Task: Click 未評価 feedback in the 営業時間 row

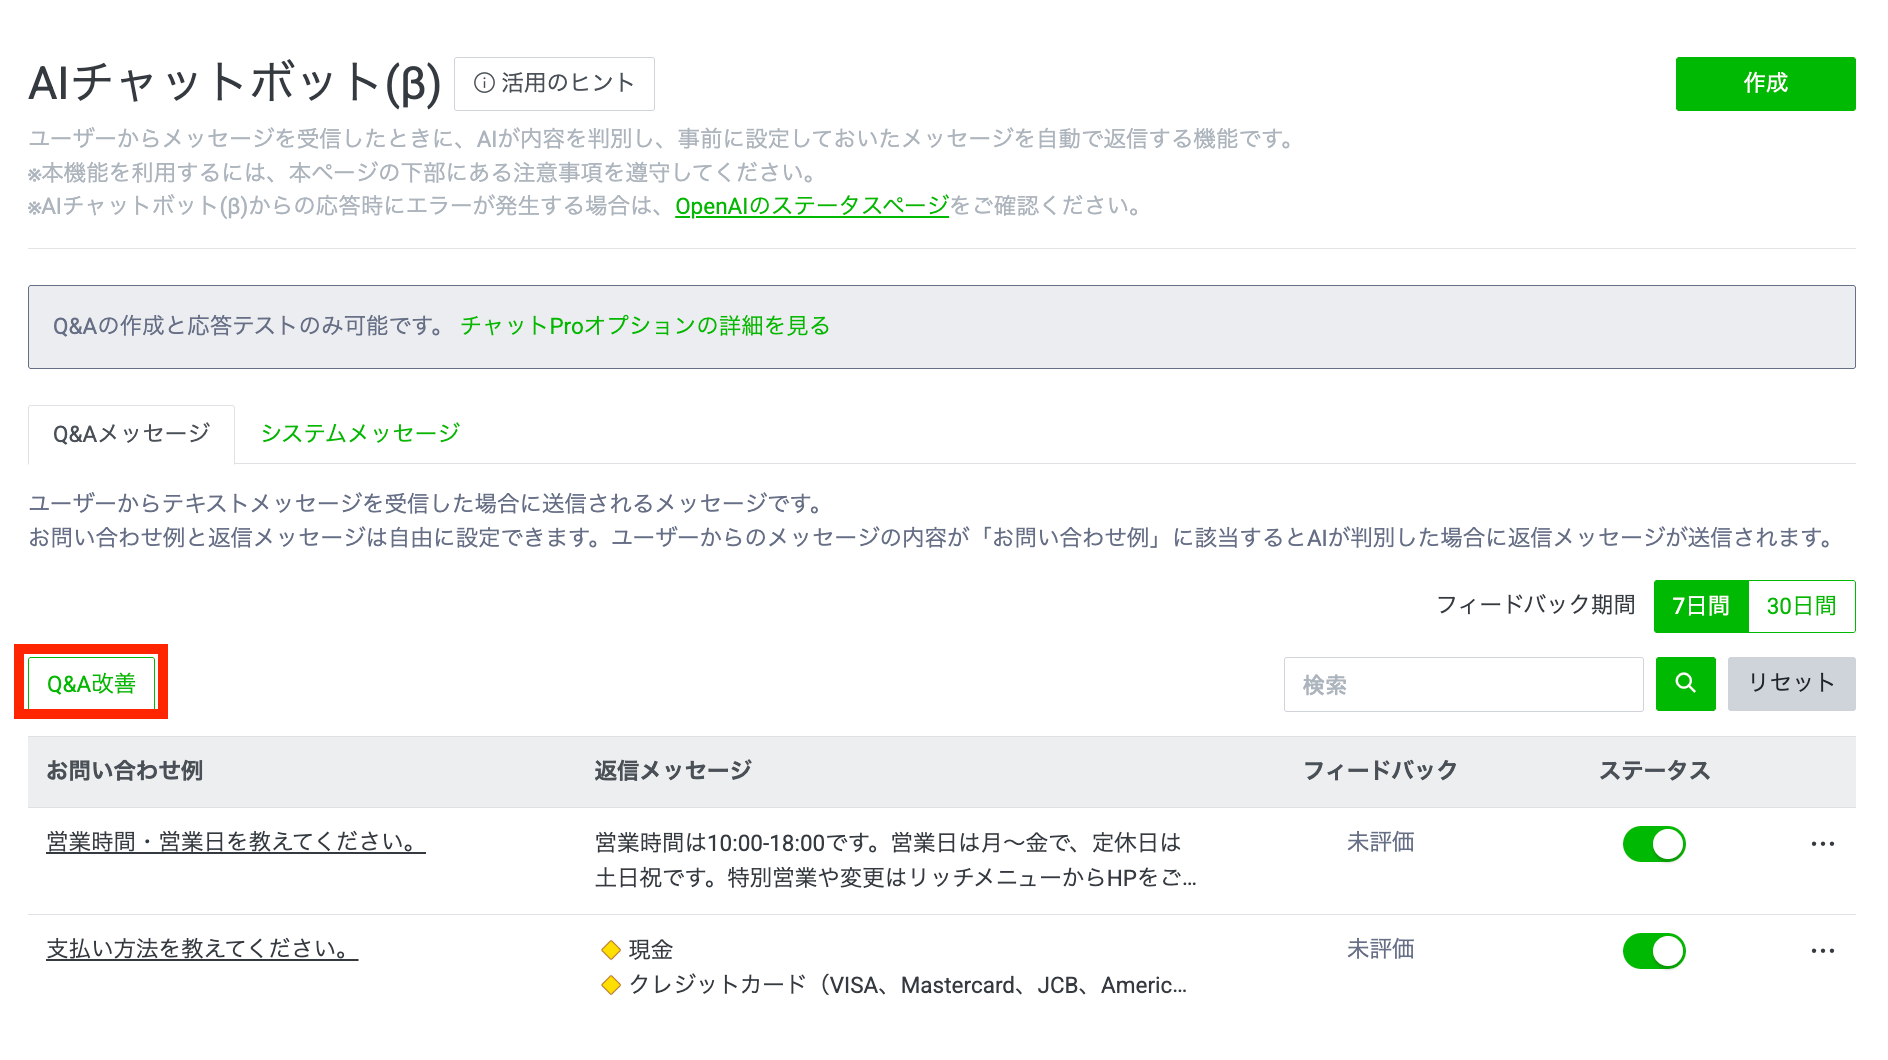Action: [x=1380, y=842]
